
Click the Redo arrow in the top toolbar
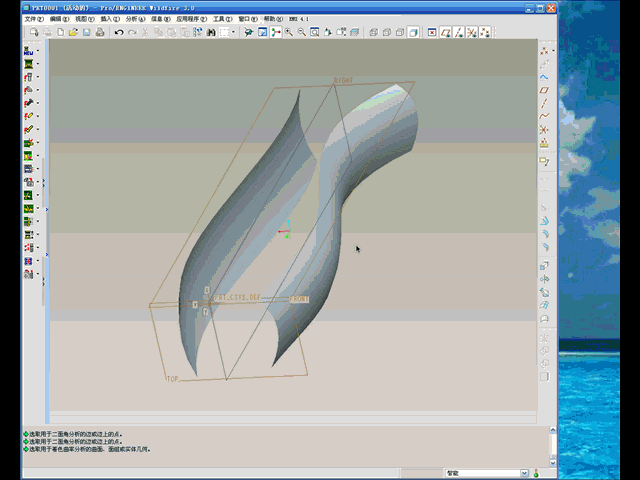[132, 33]
